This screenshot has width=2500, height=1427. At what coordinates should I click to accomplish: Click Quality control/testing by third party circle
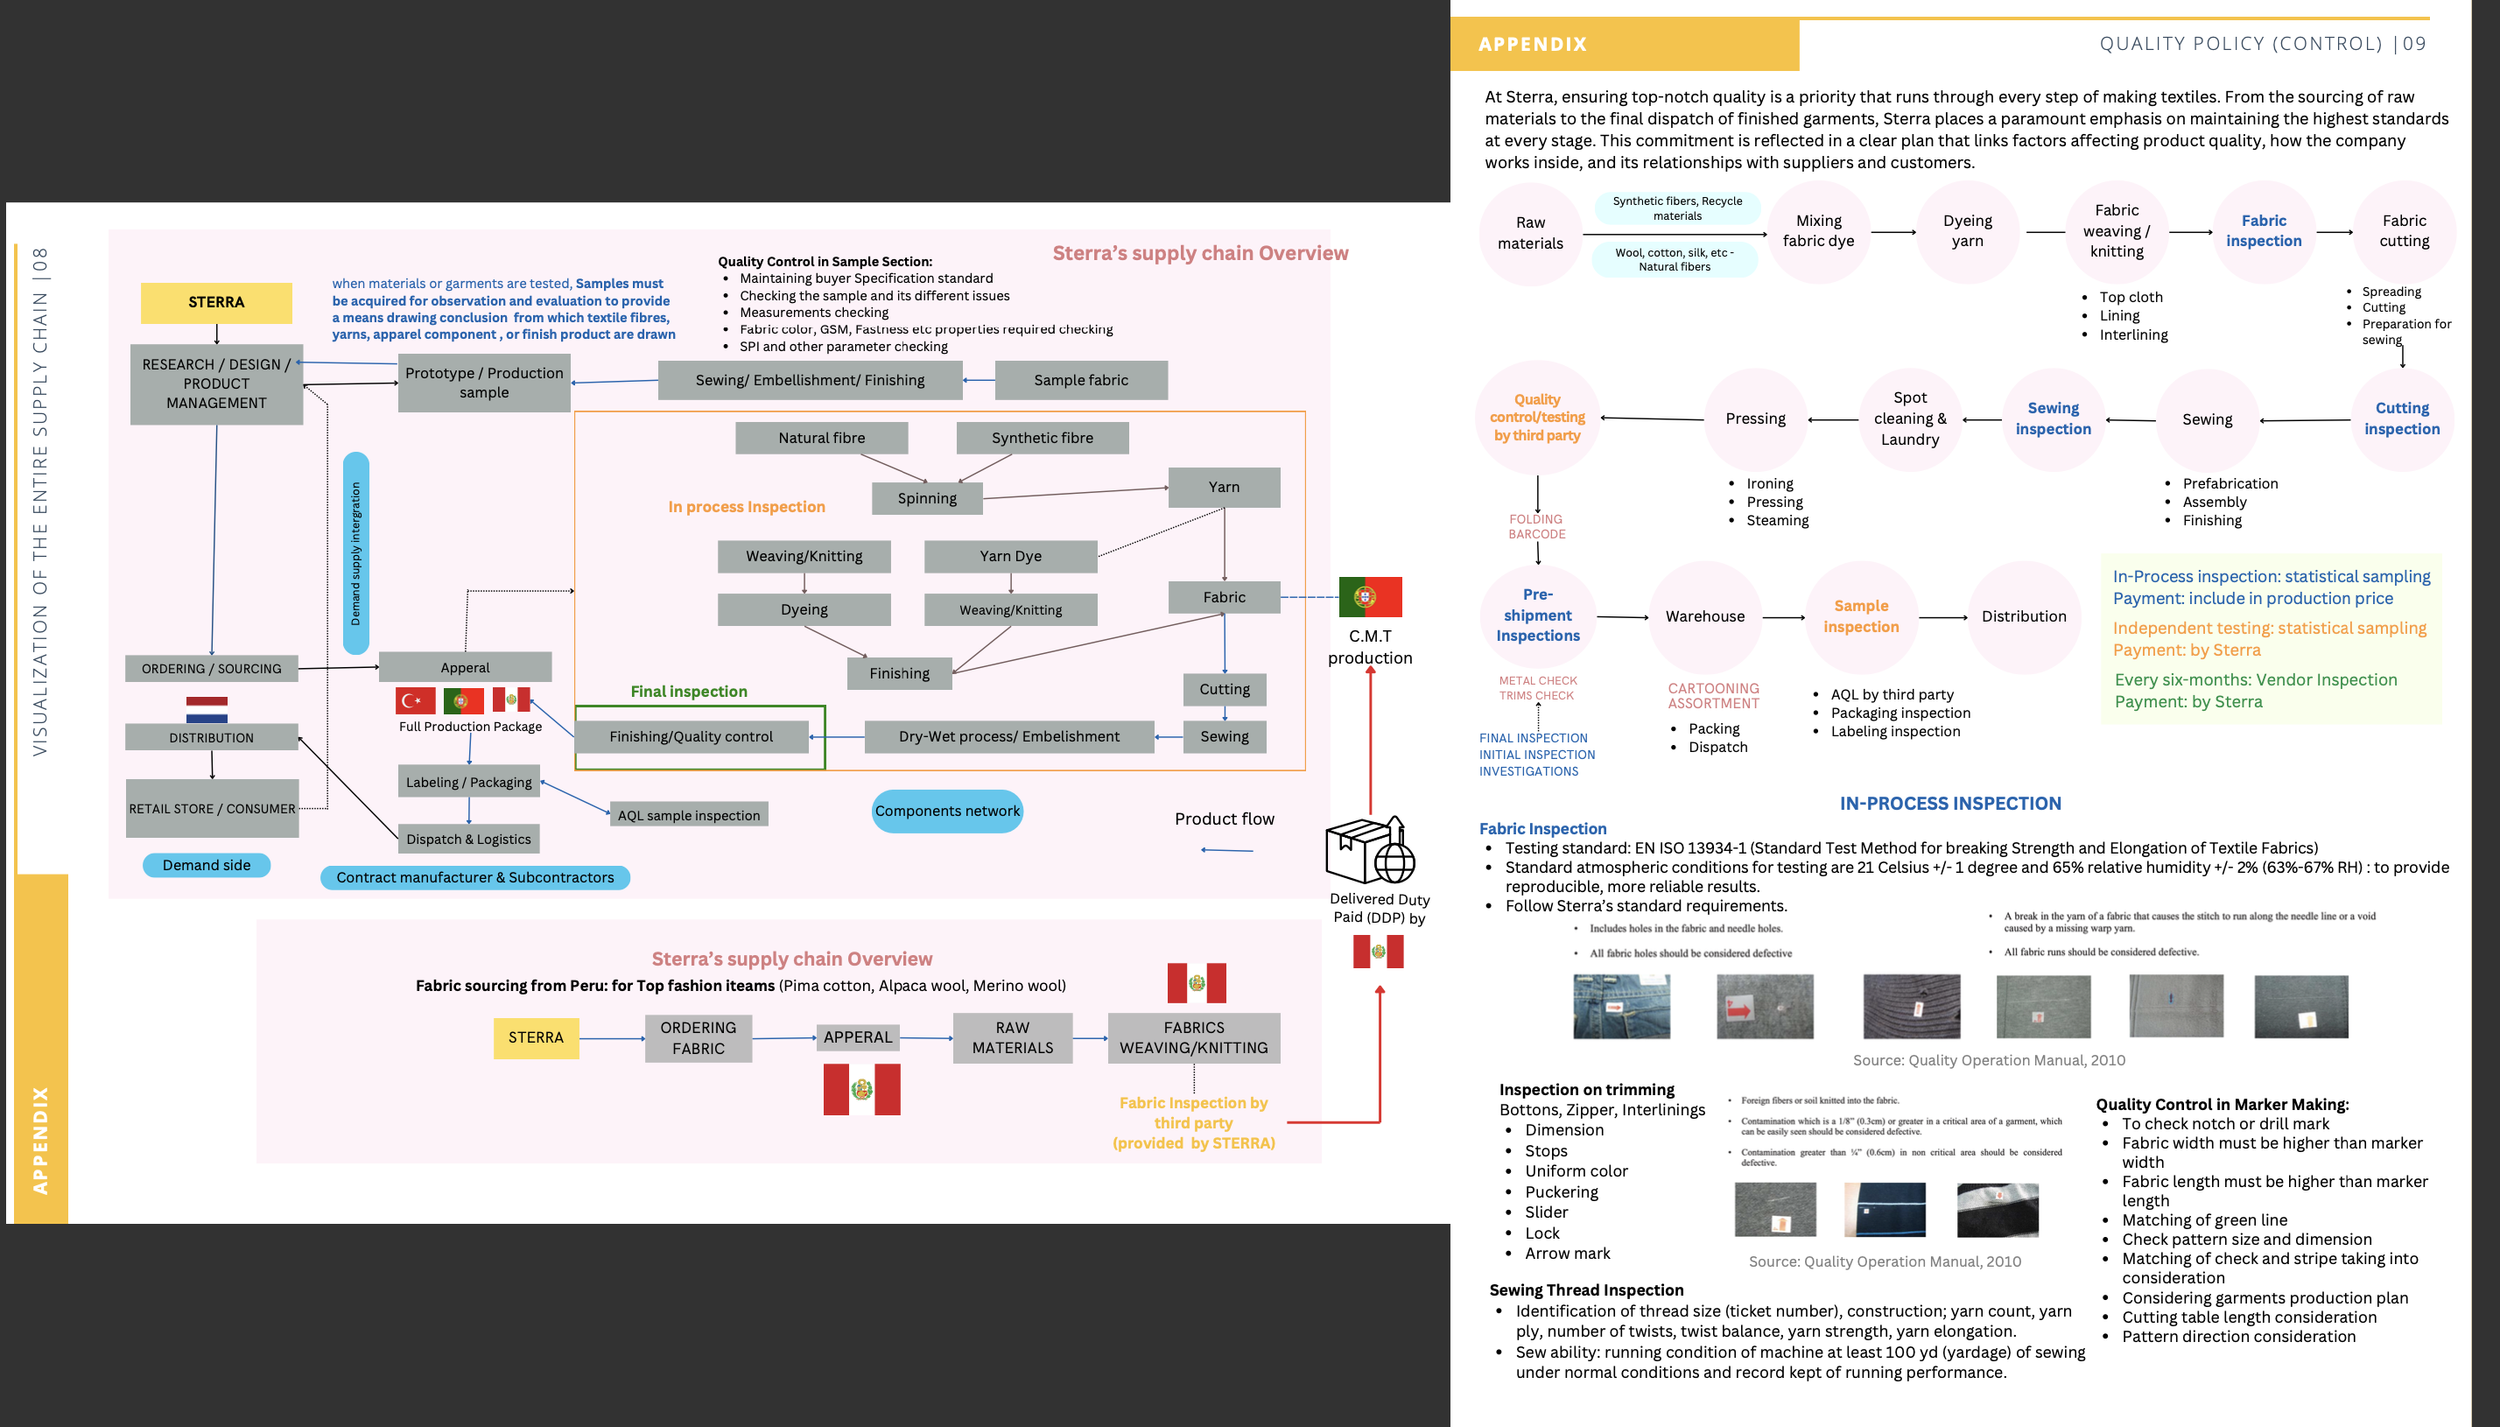pos(1537,417)
